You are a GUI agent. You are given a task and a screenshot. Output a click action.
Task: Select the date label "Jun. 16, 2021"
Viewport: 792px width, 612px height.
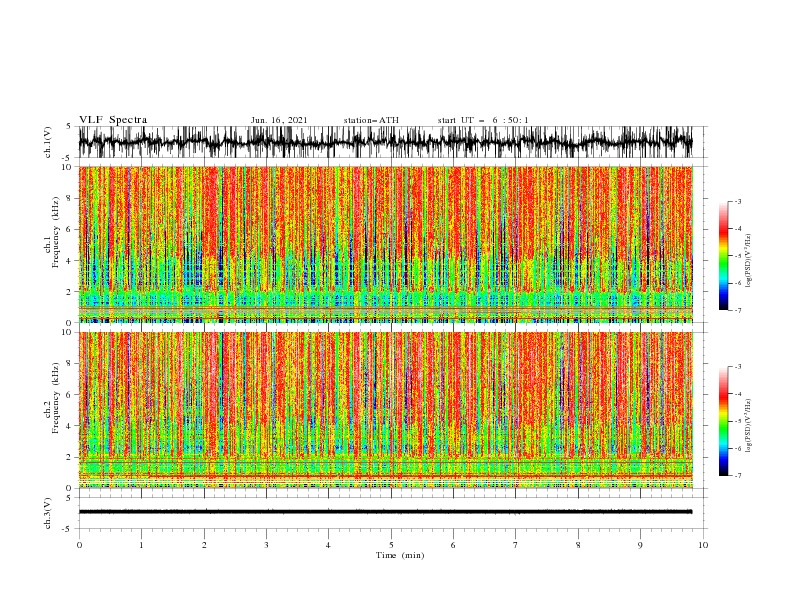(279, 120)
